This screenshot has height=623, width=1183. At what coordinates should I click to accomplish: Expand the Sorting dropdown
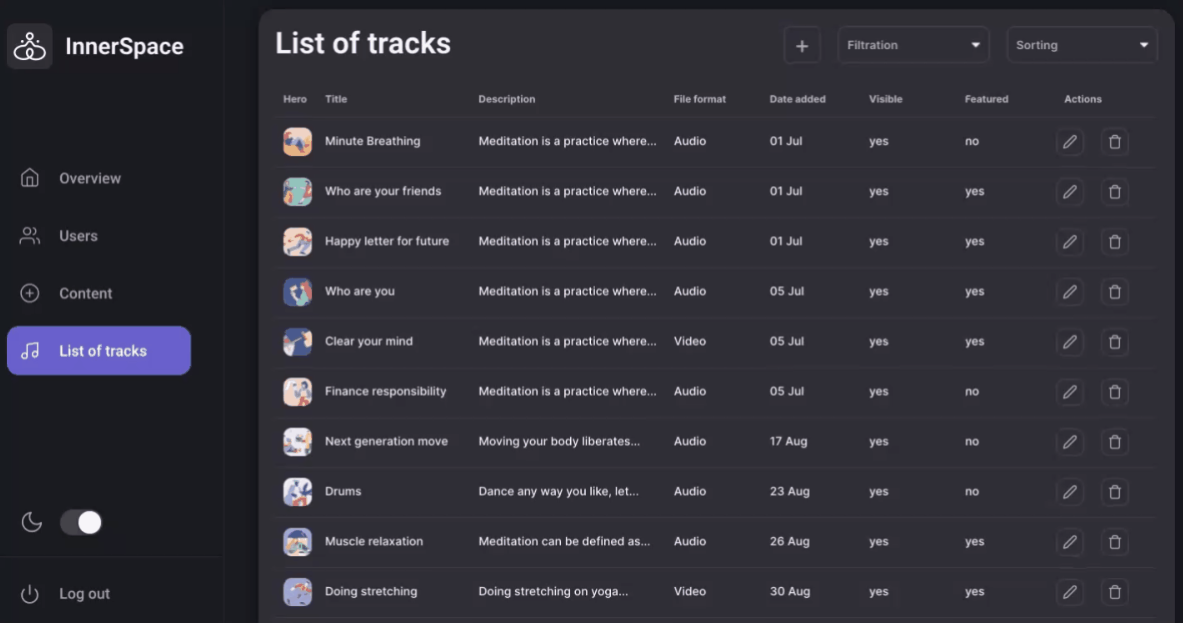[x=1081, y=45]
